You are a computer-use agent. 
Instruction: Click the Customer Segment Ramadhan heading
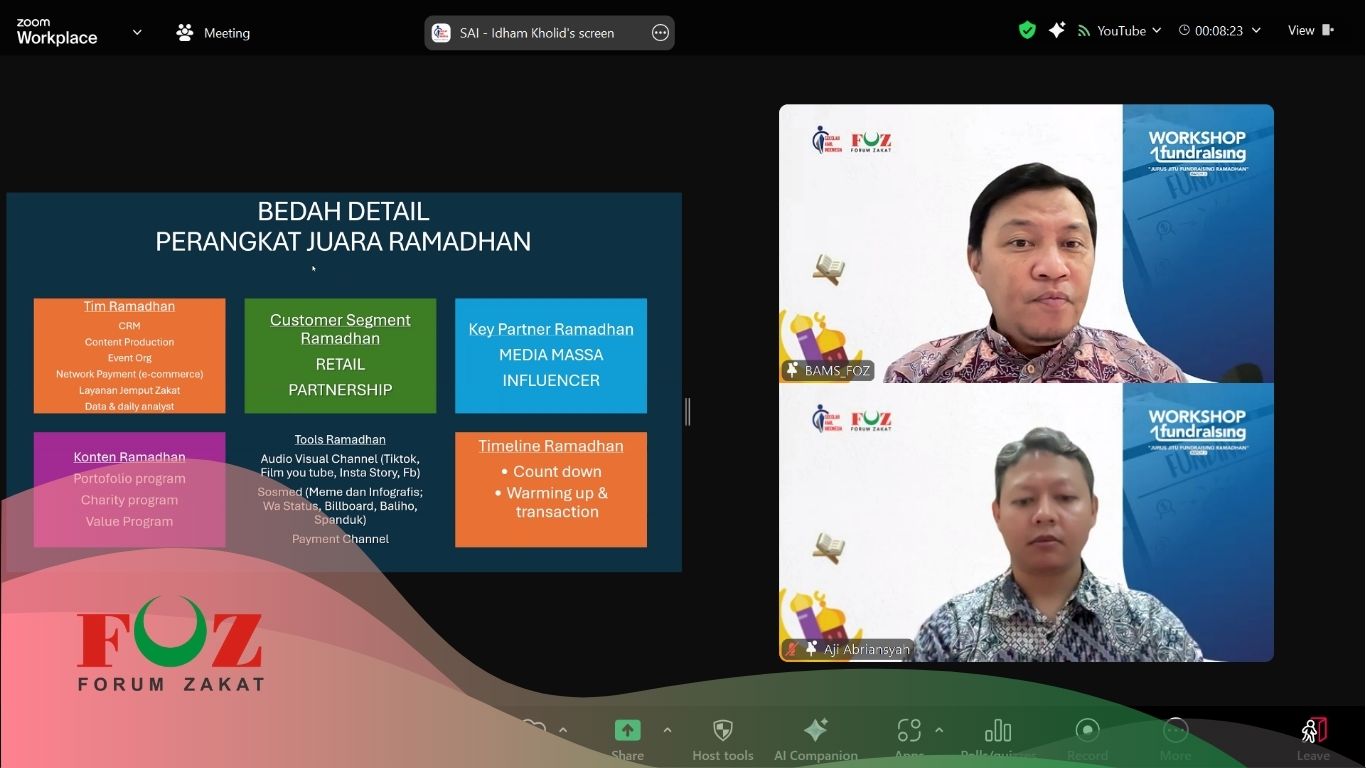340,329
